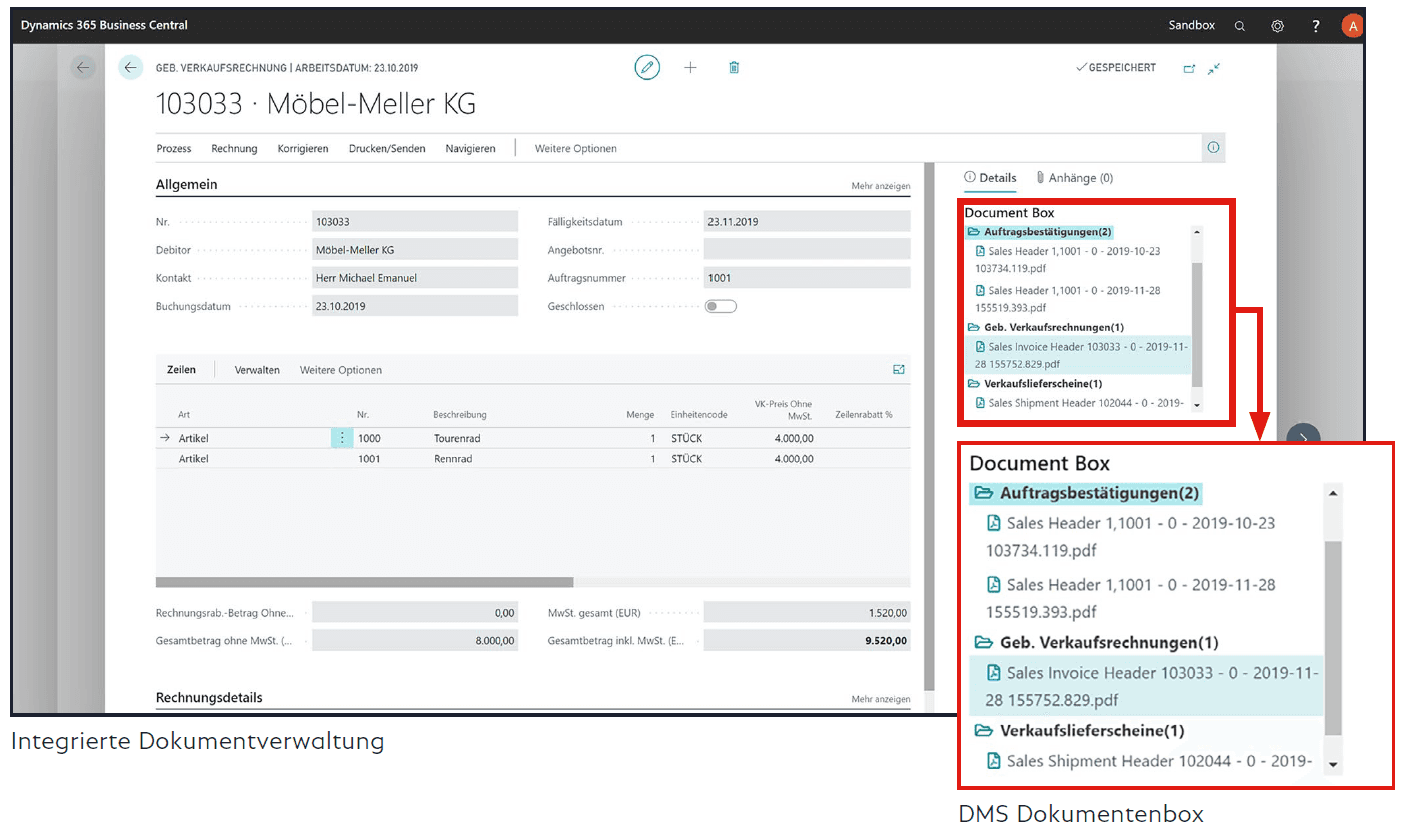Click the Tourenrad description cell
This screenshot has width=1408, height=837.
point(459,438)
